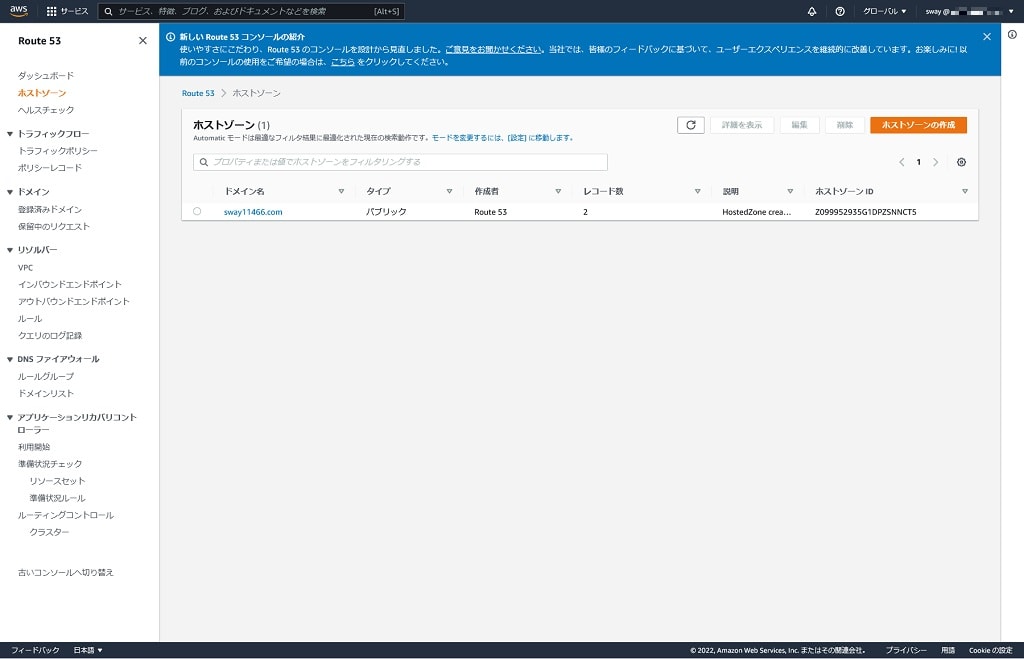The height and width of the screenshot is (659, 1024).
Task: Open VPC under リゾルバー
Action: (x=25, y=268)
